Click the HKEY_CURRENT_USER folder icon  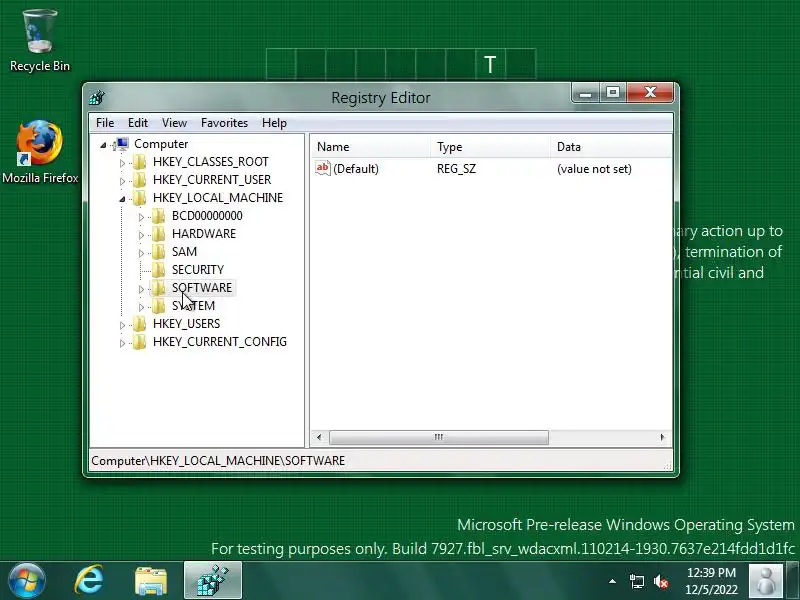click(x=139, y=180)
